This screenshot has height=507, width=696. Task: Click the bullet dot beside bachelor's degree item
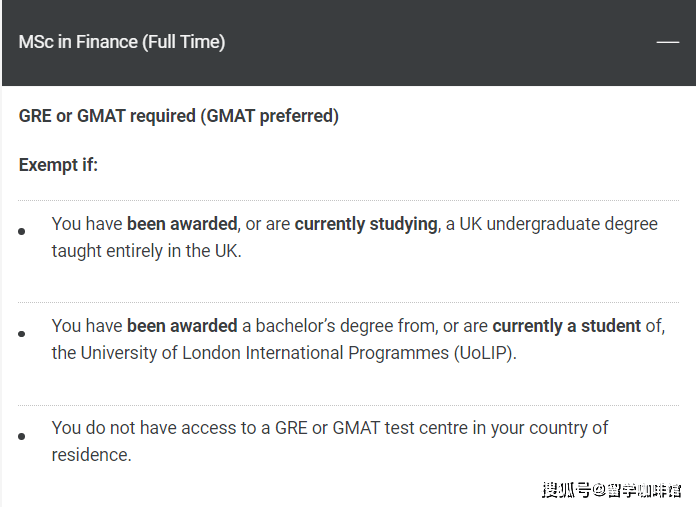pos(22,333)
